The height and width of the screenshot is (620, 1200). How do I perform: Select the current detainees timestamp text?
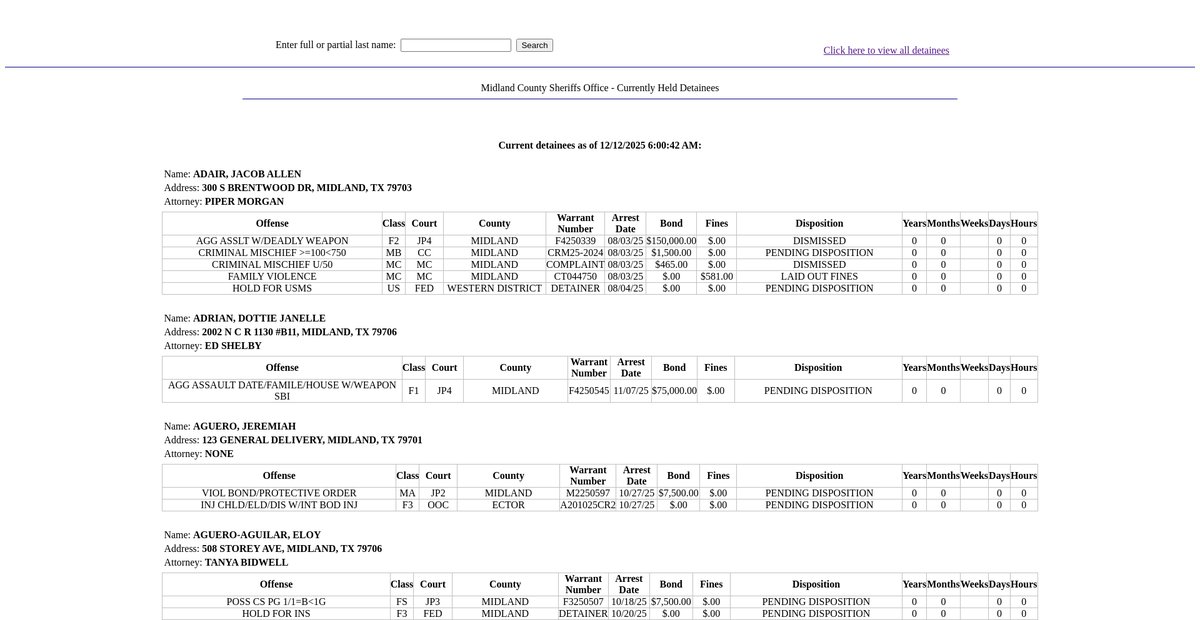pos(599,145)
